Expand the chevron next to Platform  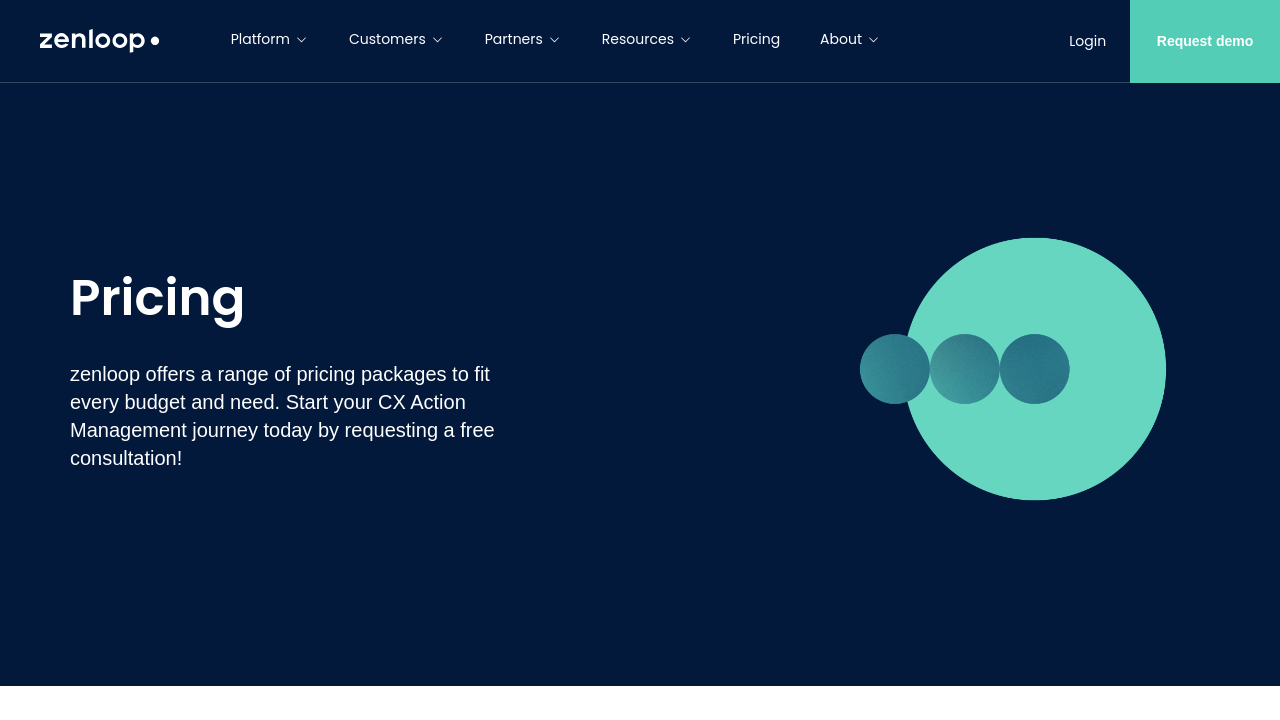[301, 40]
